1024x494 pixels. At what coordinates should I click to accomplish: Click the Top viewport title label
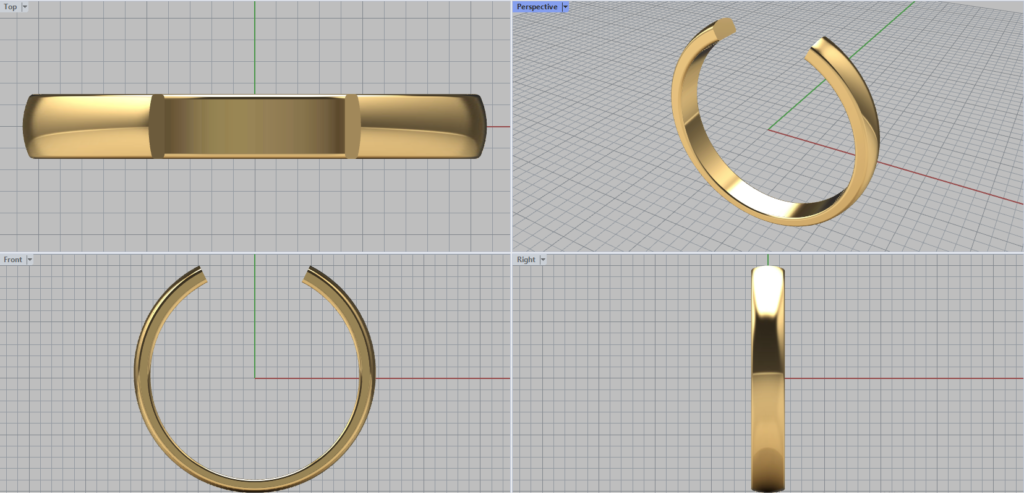pos(10,6)
